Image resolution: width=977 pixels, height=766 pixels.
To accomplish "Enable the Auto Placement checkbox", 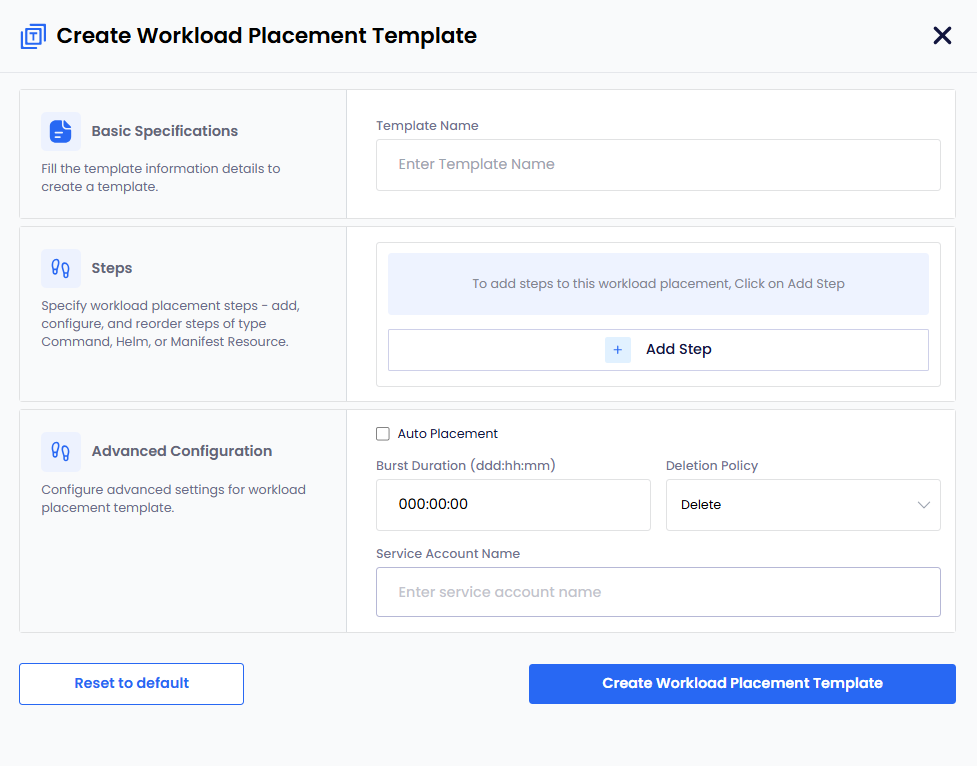I will pos(383,434).
